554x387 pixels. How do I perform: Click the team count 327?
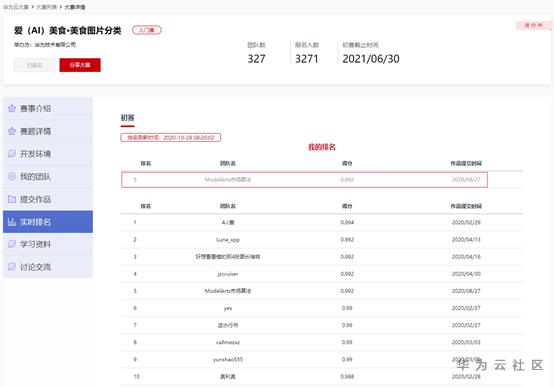pyautogui.click(x=257, y=59)
